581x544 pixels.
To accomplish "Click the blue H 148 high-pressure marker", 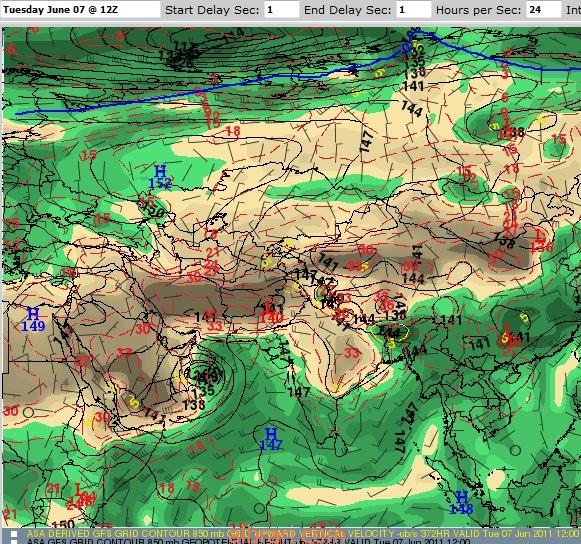I will tap(462, 502).
